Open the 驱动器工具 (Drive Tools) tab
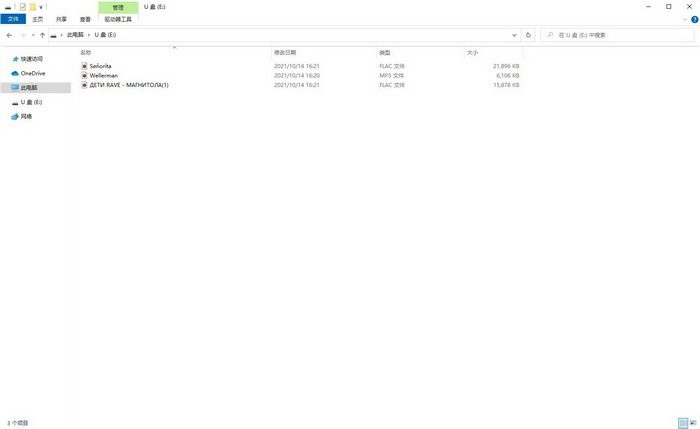This screenshot has height=429, width=700. click(118, 19)
